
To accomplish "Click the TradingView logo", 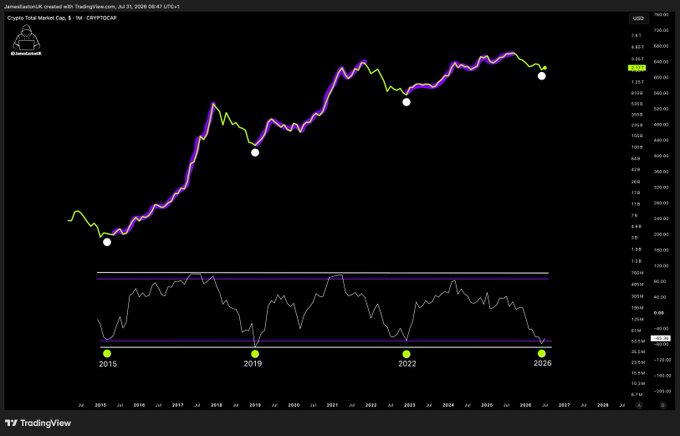I will pos(38,423).
